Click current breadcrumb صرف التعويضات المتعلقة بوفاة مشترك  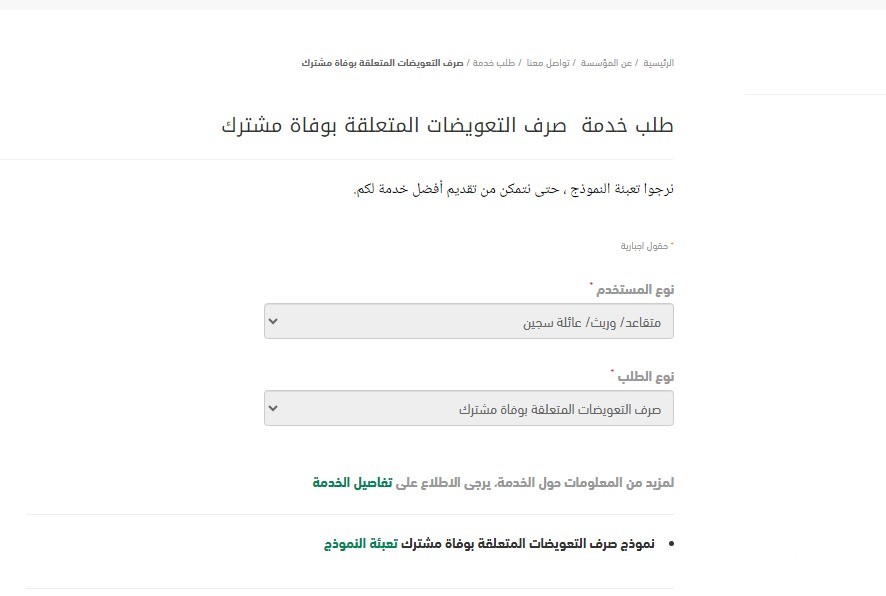[383, 63]
